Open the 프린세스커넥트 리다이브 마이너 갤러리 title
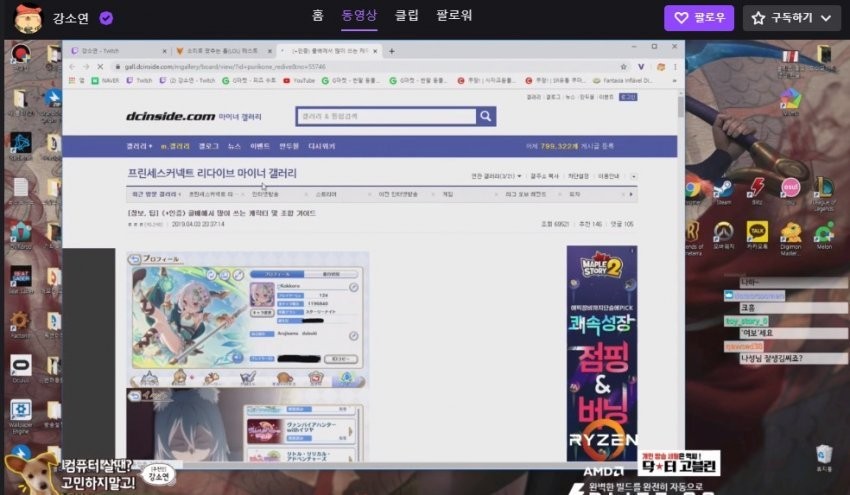 pos(212,173)
